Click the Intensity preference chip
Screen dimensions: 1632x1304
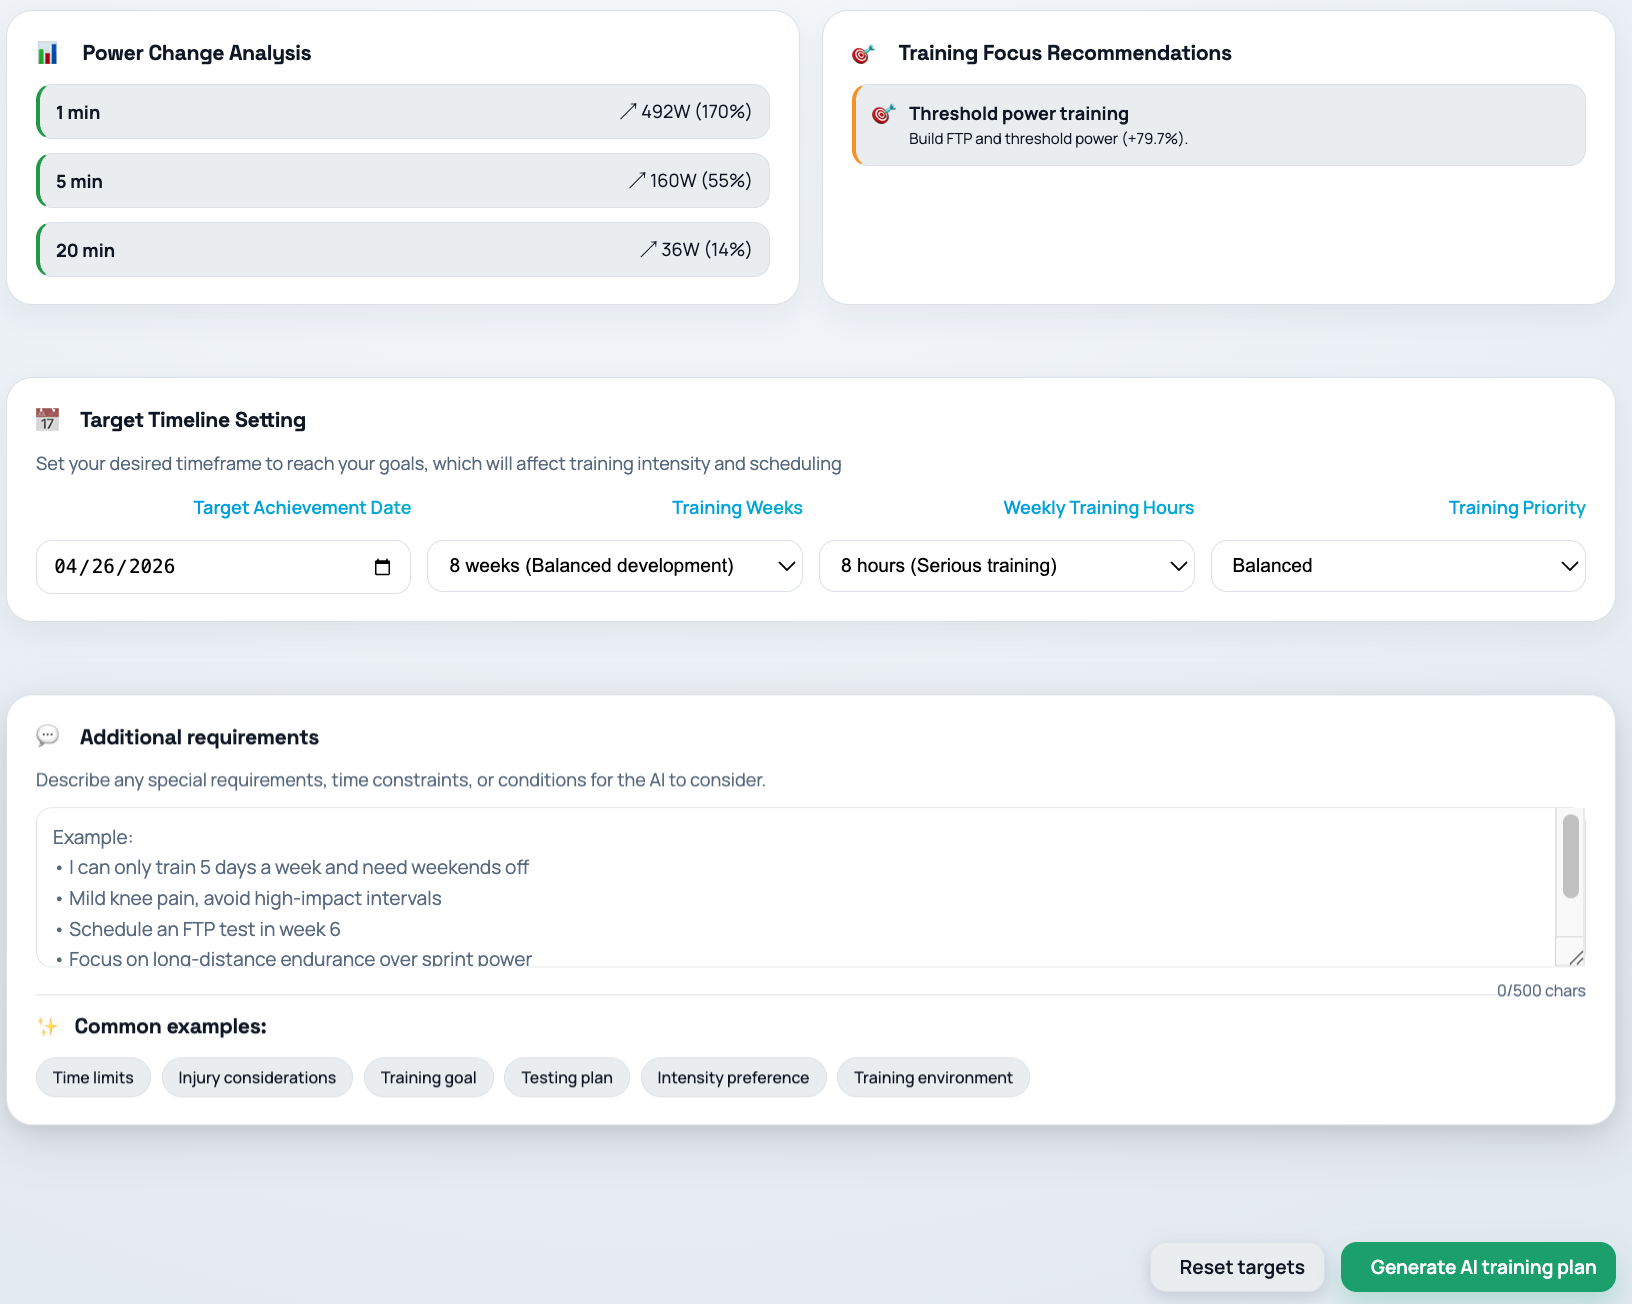tap(733, 1078)
